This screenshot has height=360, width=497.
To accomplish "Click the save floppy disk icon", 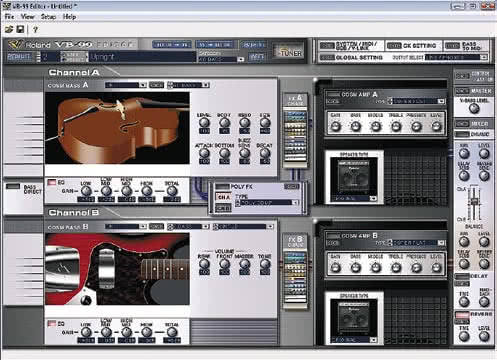I will [x=21, y=29].
